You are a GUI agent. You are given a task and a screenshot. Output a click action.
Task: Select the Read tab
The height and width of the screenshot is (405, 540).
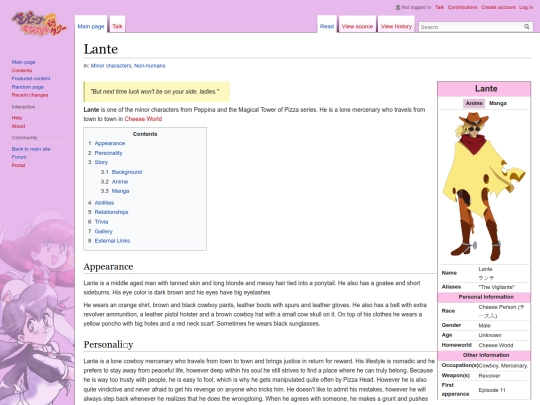[x=327, y=27]
